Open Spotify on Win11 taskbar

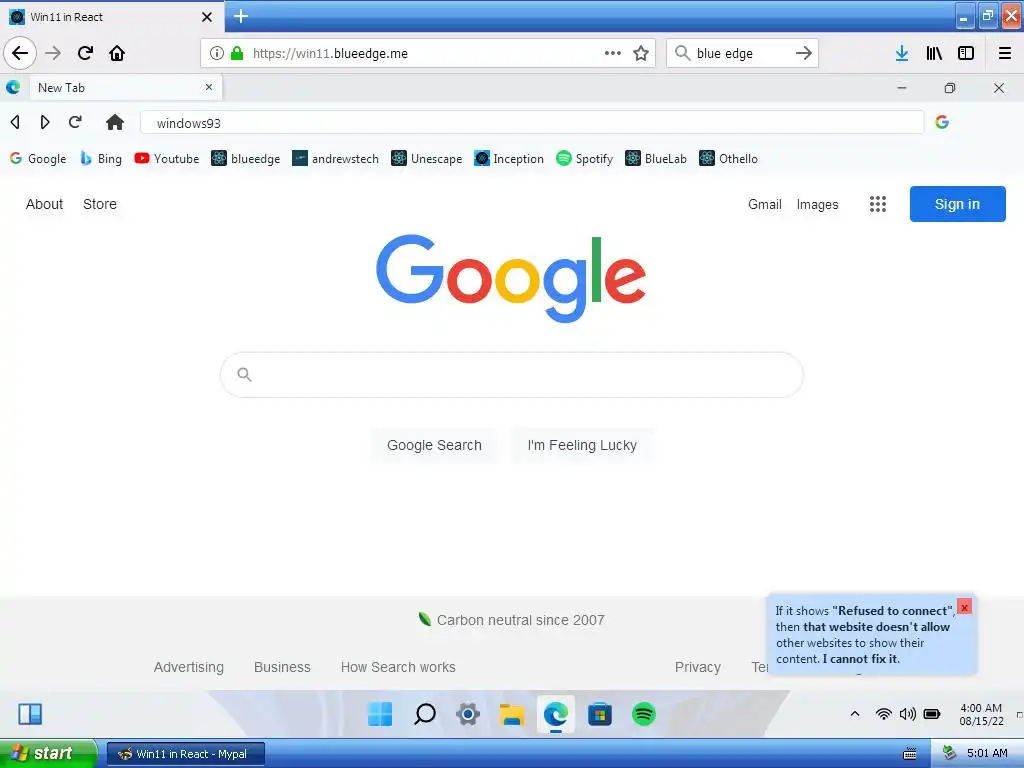coord(644,714)
